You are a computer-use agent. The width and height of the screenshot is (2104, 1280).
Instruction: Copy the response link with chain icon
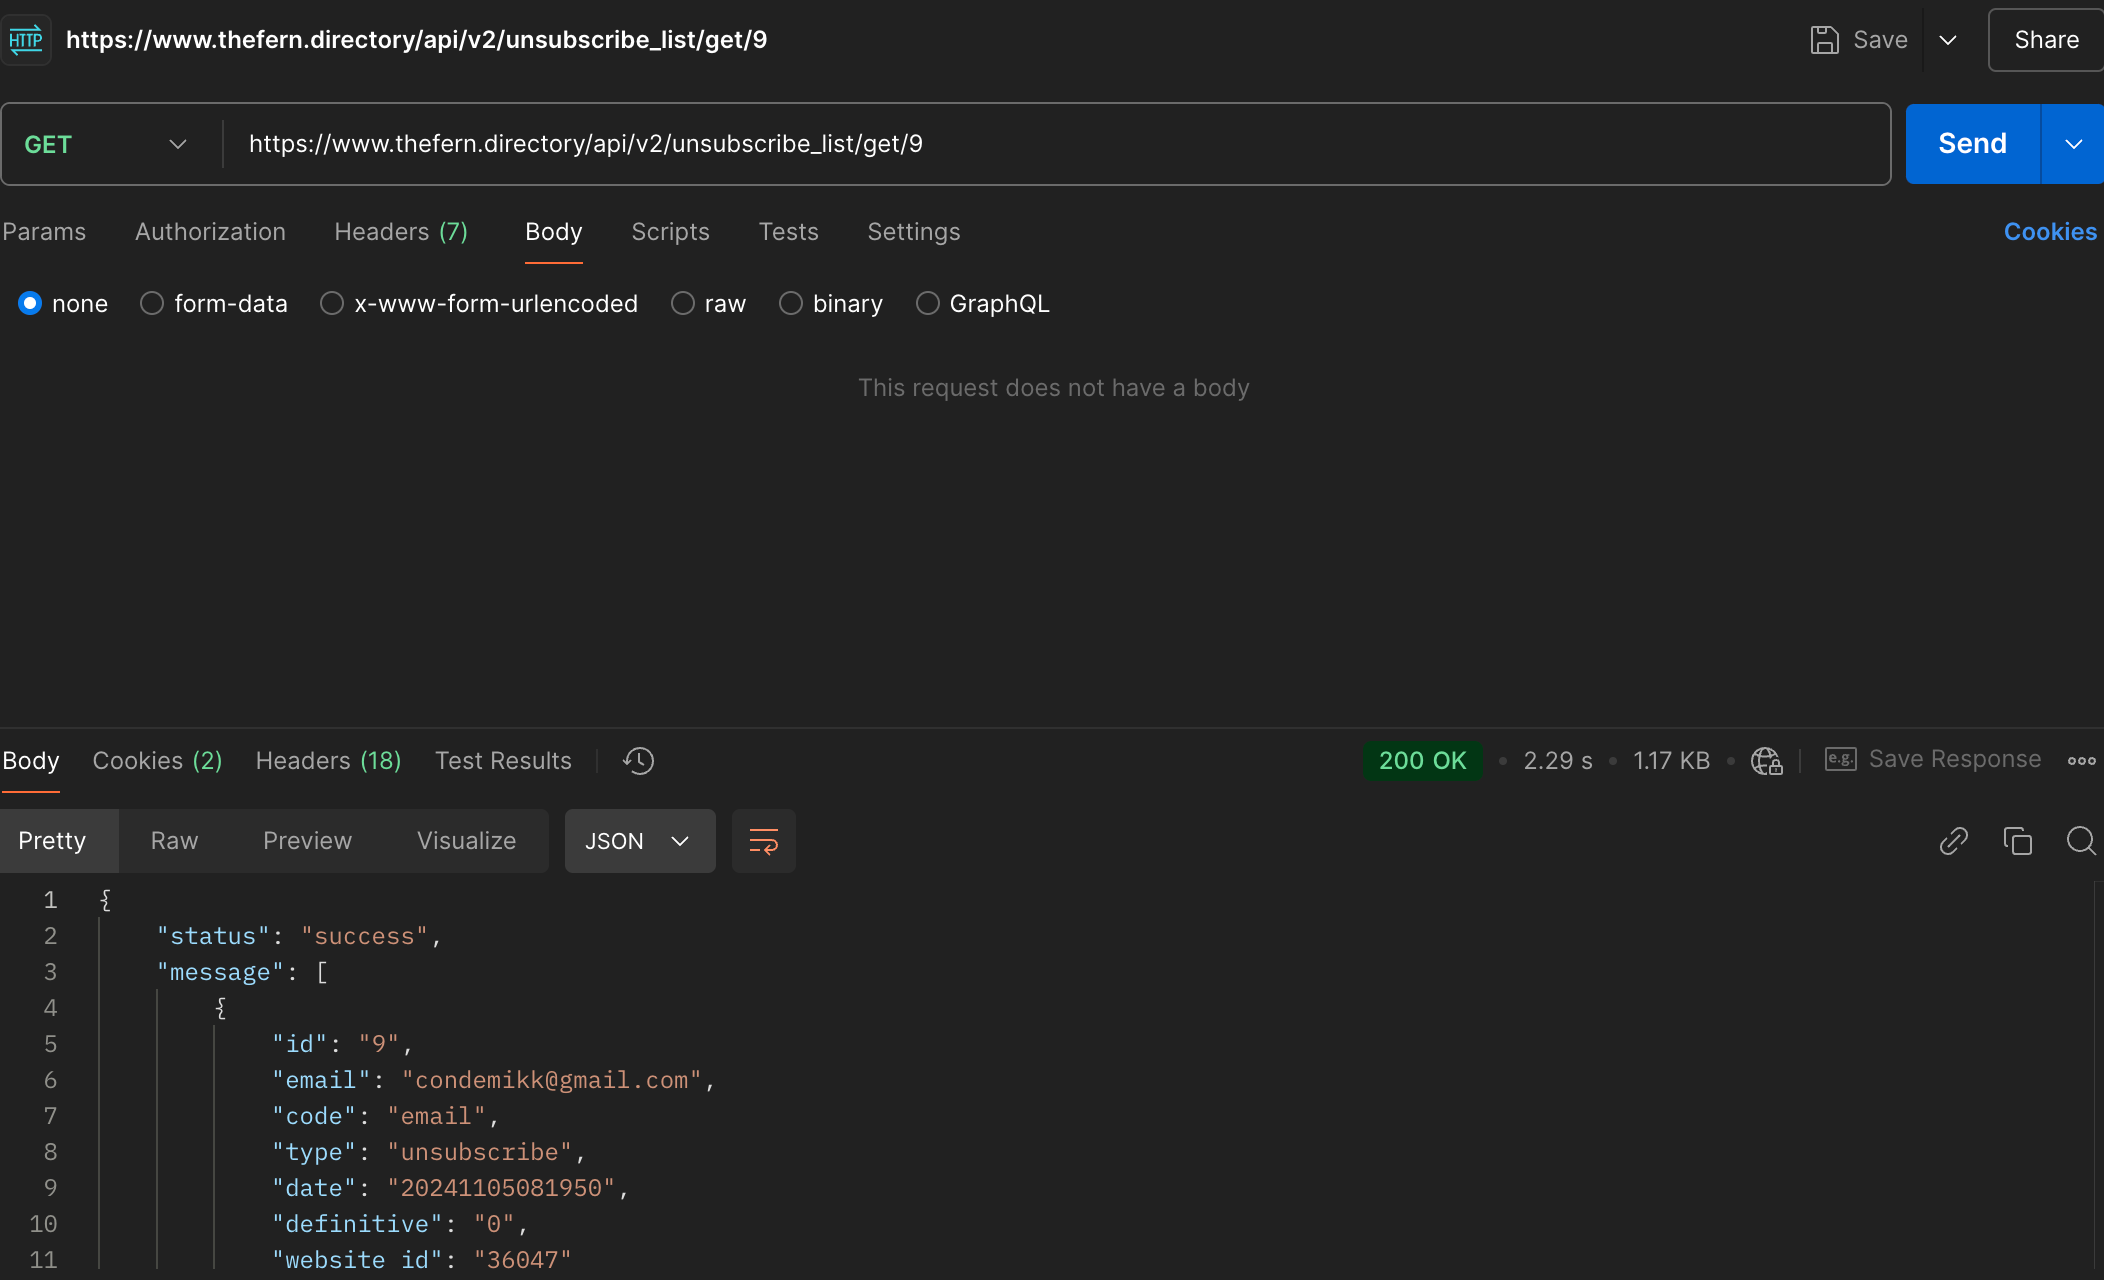pyautogui.click(x=1953, y=841)
